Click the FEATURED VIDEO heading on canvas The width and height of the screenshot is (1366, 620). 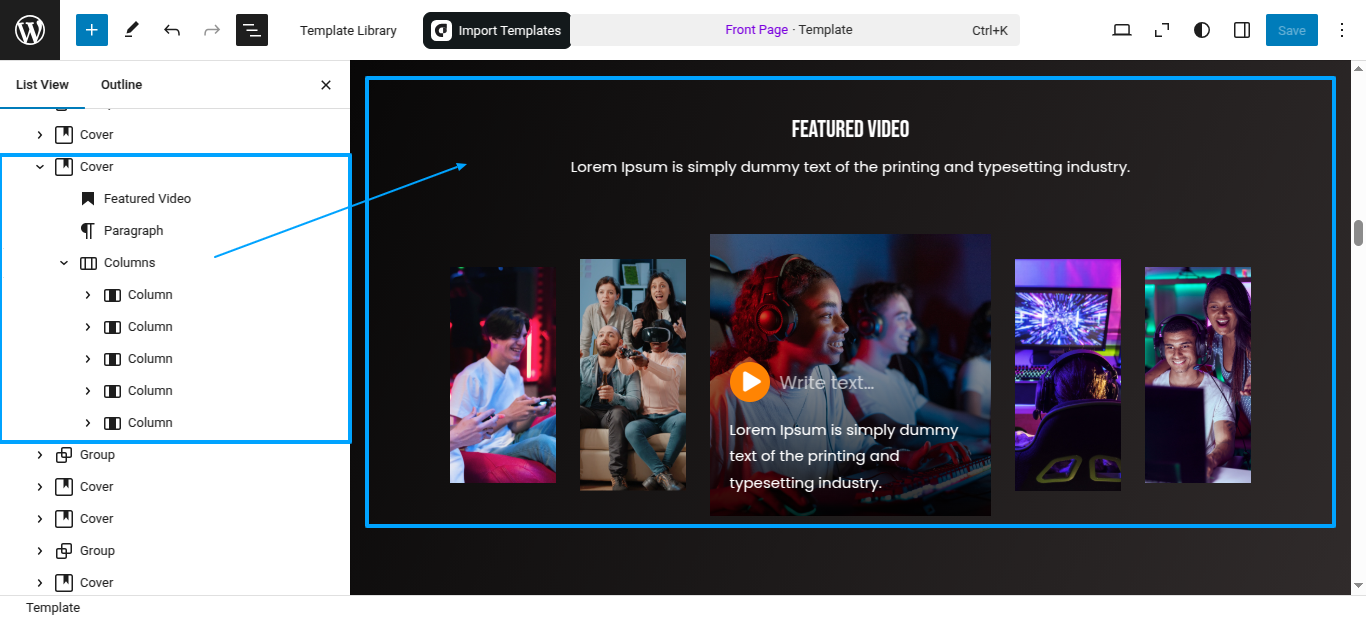(x=850, y=129)
